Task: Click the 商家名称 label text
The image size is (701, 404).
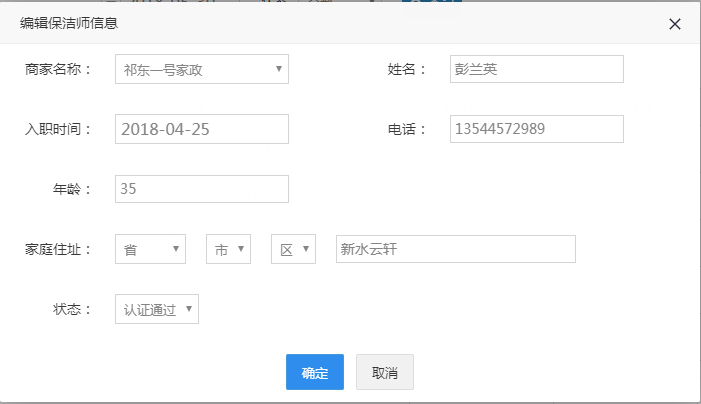Action: tap(58, 69)
